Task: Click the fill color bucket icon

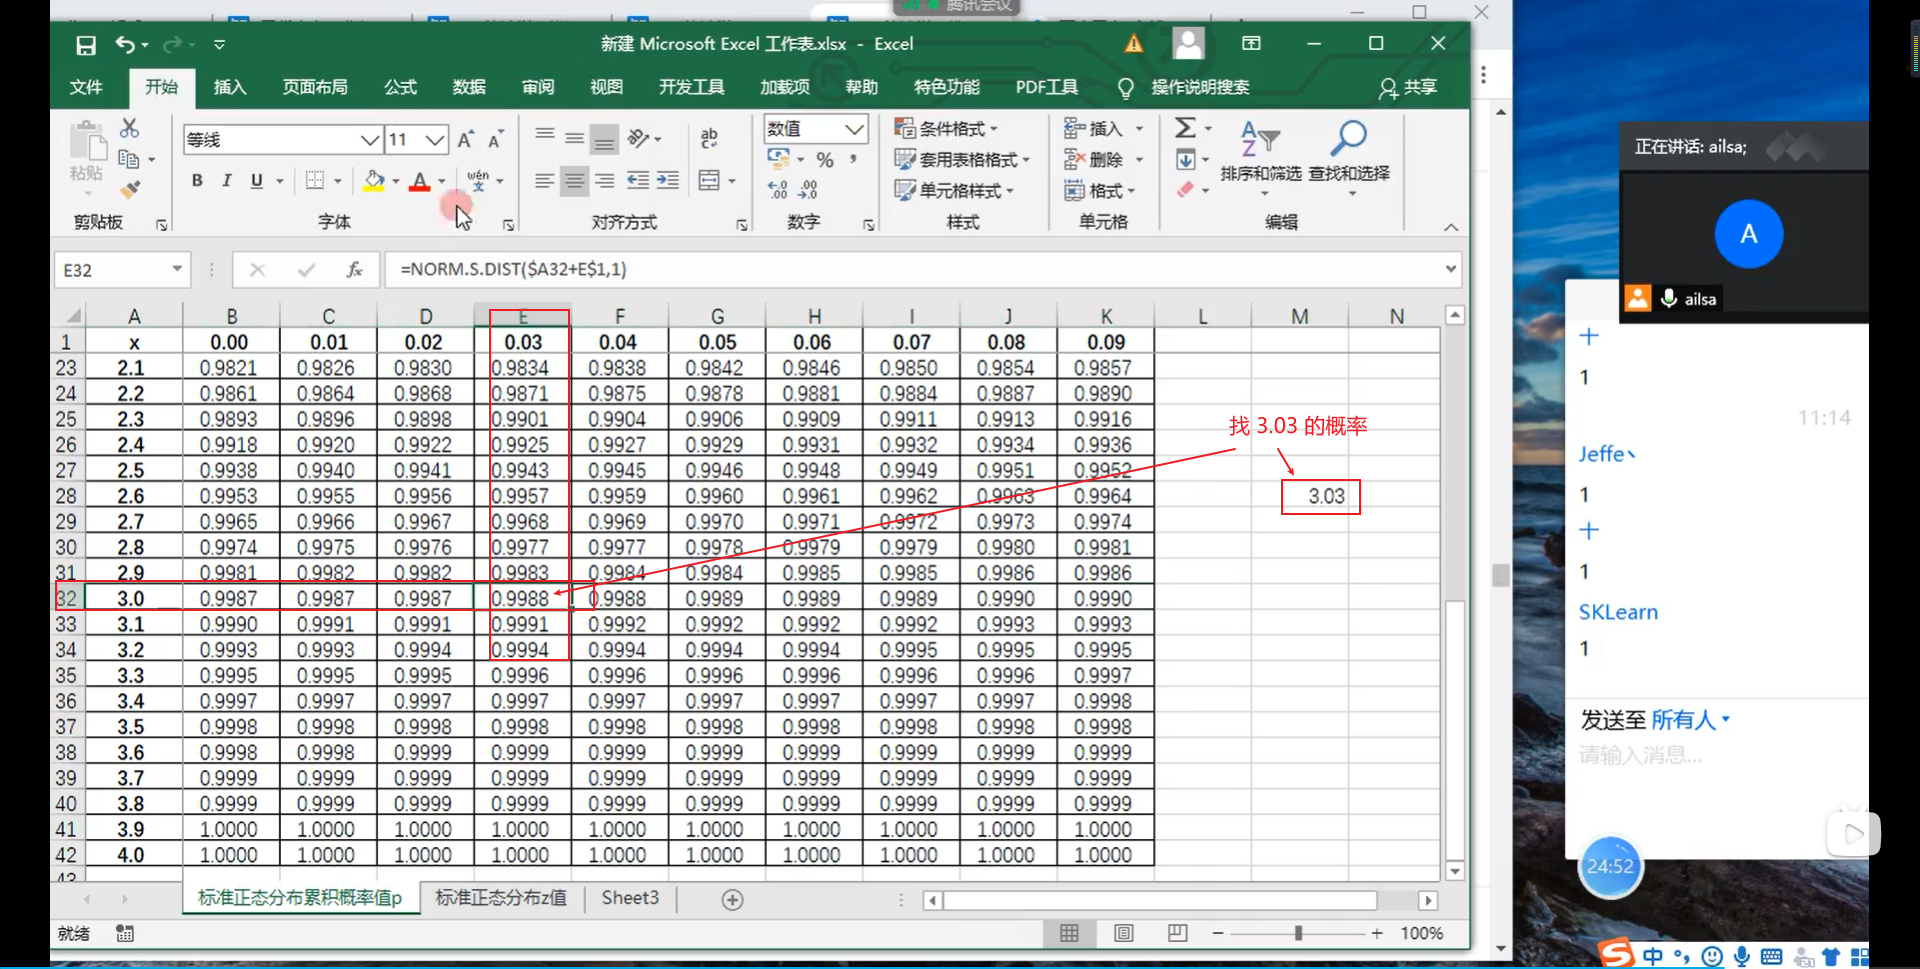Action: point(374,180)
